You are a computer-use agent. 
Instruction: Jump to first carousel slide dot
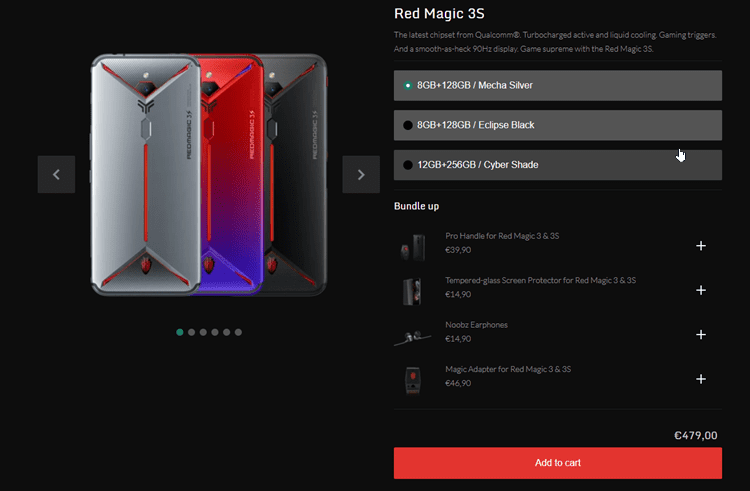[x=180, y=332]
